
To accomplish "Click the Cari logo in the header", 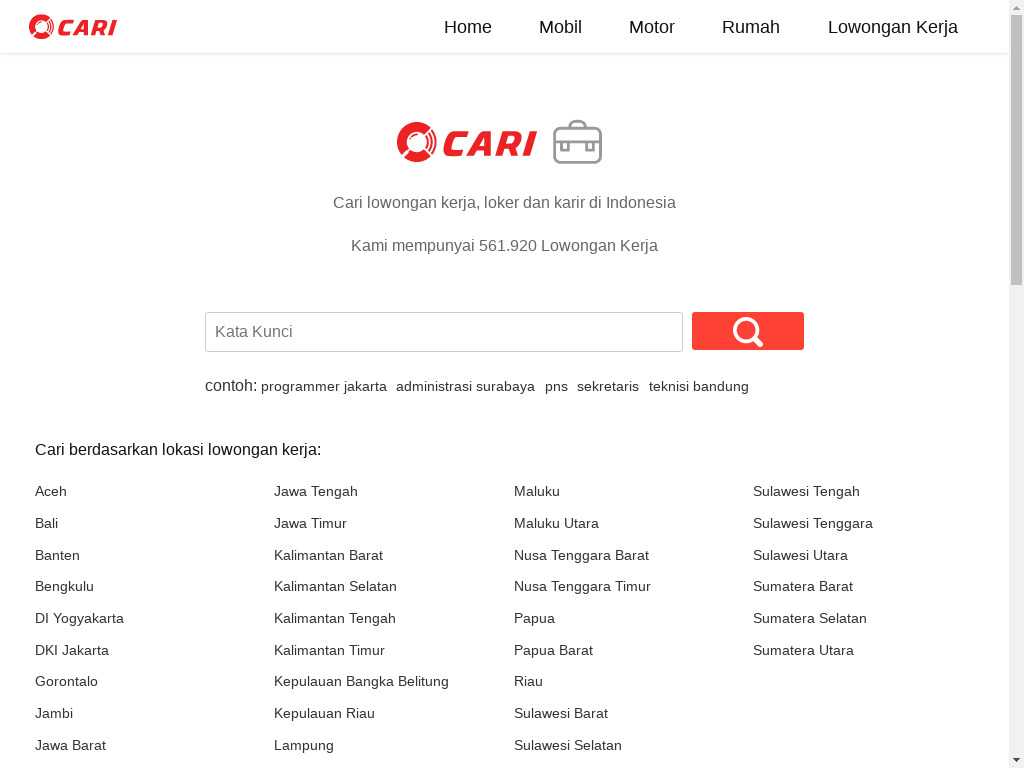I will [72, 27].
